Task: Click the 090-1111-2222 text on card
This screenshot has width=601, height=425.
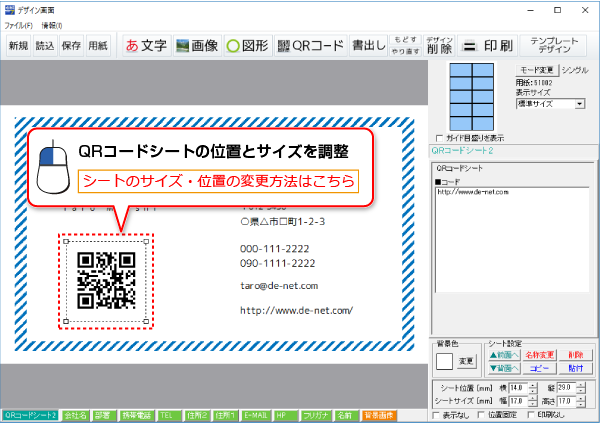Action: click(x=278, y=263)
